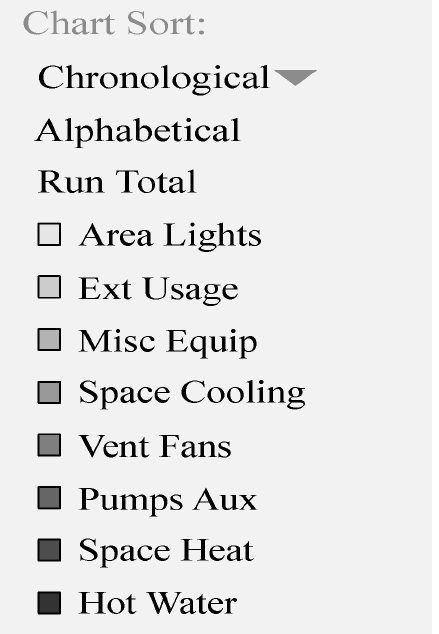This screenshot has width=439, height=634.
Task: Select the Misc Equip label
Action: (168, 342)
